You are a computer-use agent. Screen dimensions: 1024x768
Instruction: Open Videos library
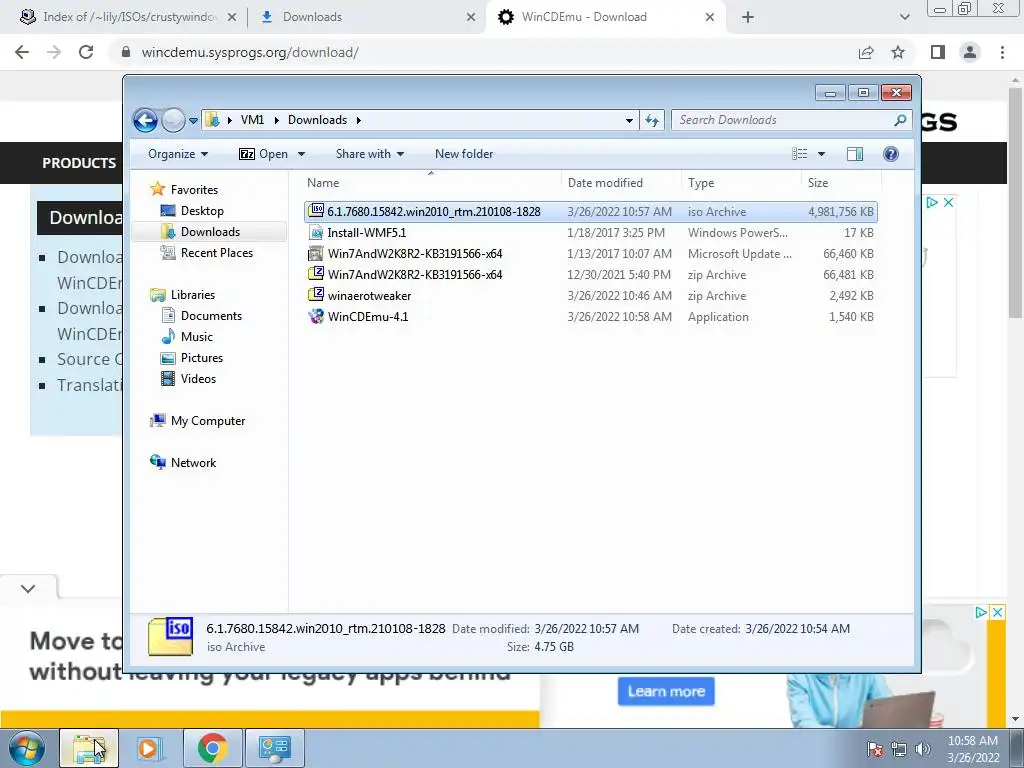(x=198, y=379)
